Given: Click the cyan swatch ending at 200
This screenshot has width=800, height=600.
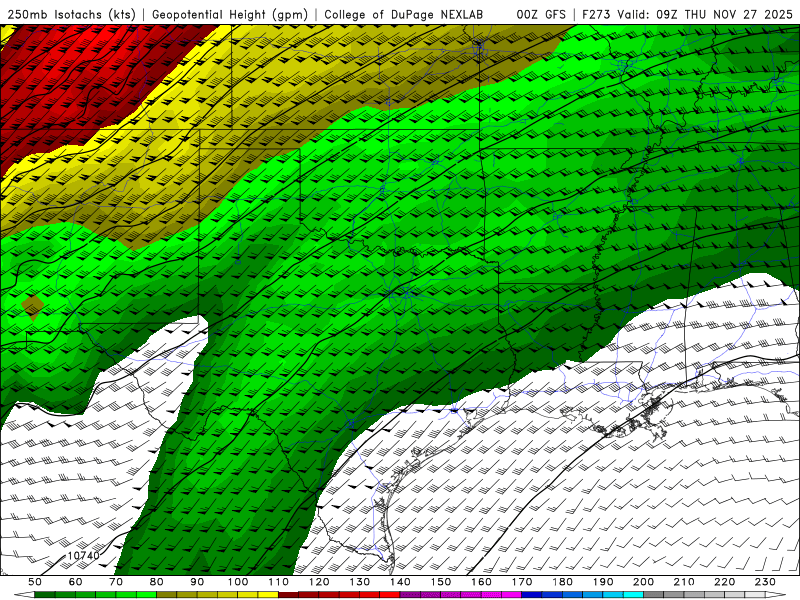Looking at the screenshot, I should coord(633,595).
